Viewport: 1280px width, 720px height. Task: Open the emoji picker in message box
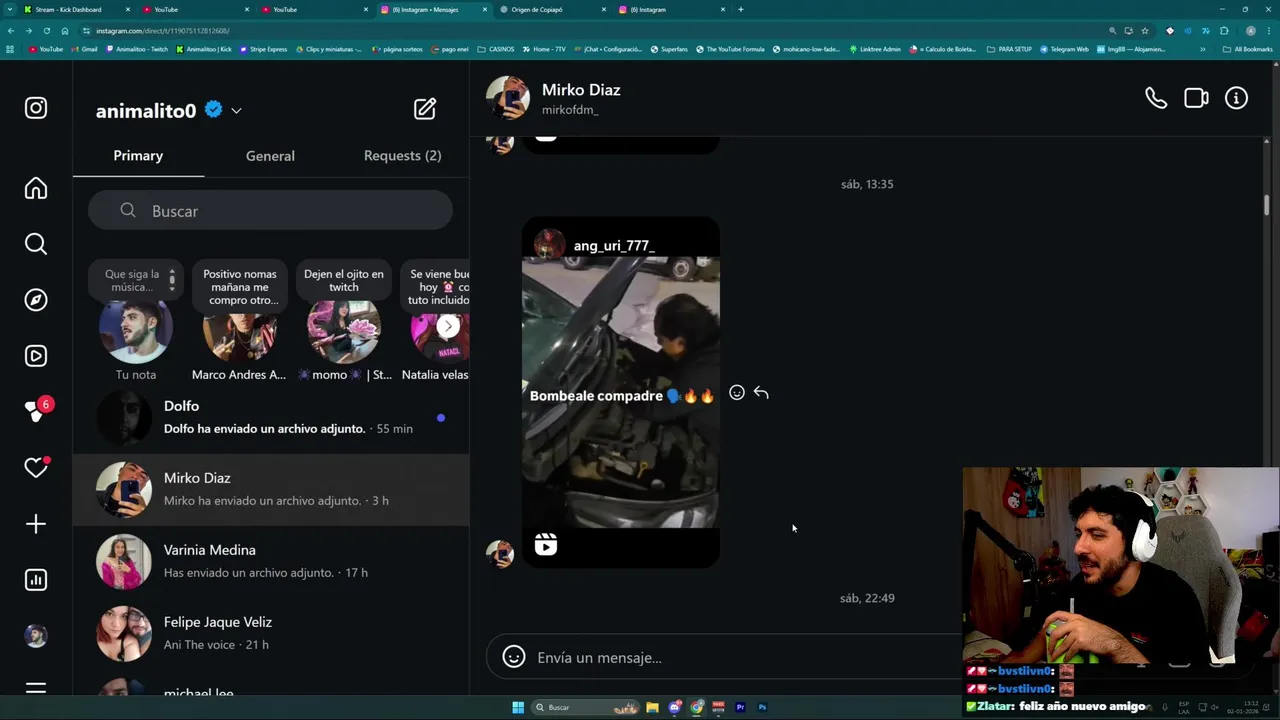click(514, 657)
